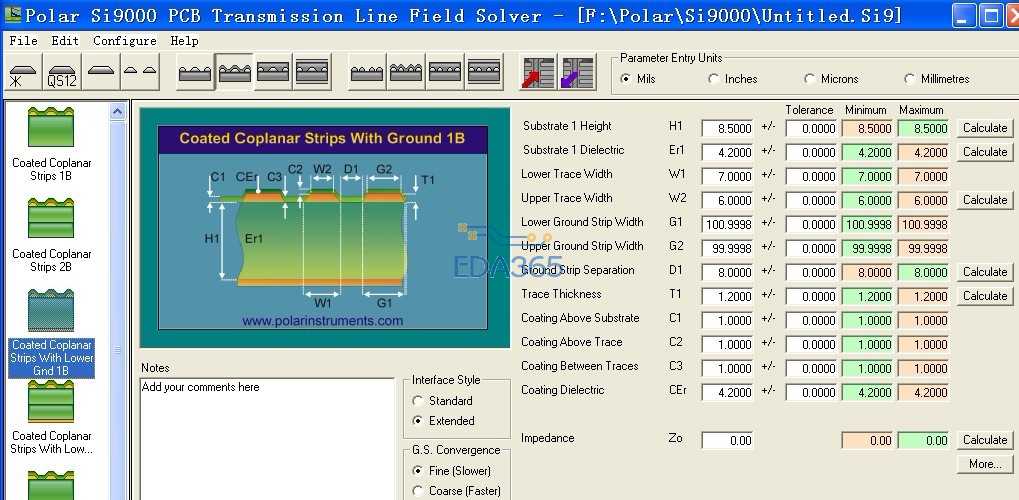The width and height of the screenshot is (1019, 500).
Task: Click the H1 tolerance field
Action: coord(811,129)
